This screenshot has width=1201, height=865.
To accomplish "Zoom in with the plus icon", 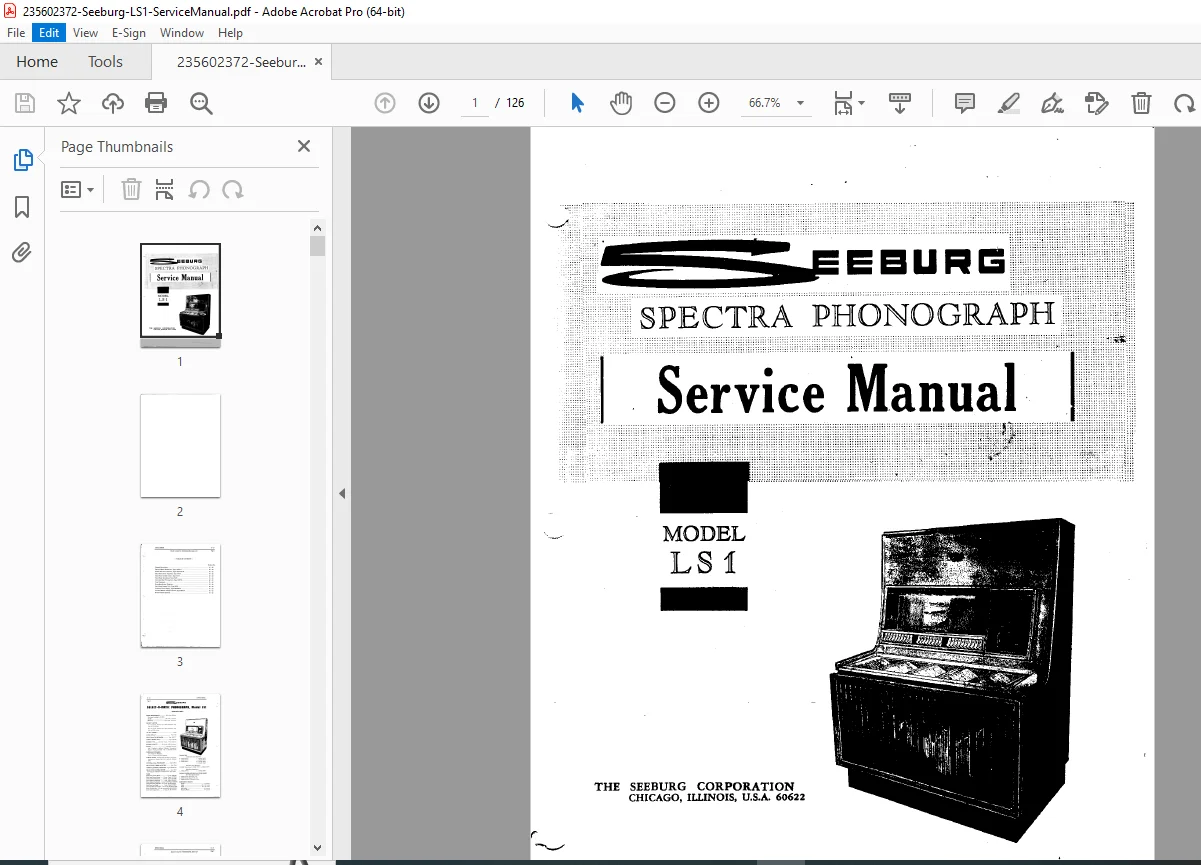I will (x=709, y=103).
